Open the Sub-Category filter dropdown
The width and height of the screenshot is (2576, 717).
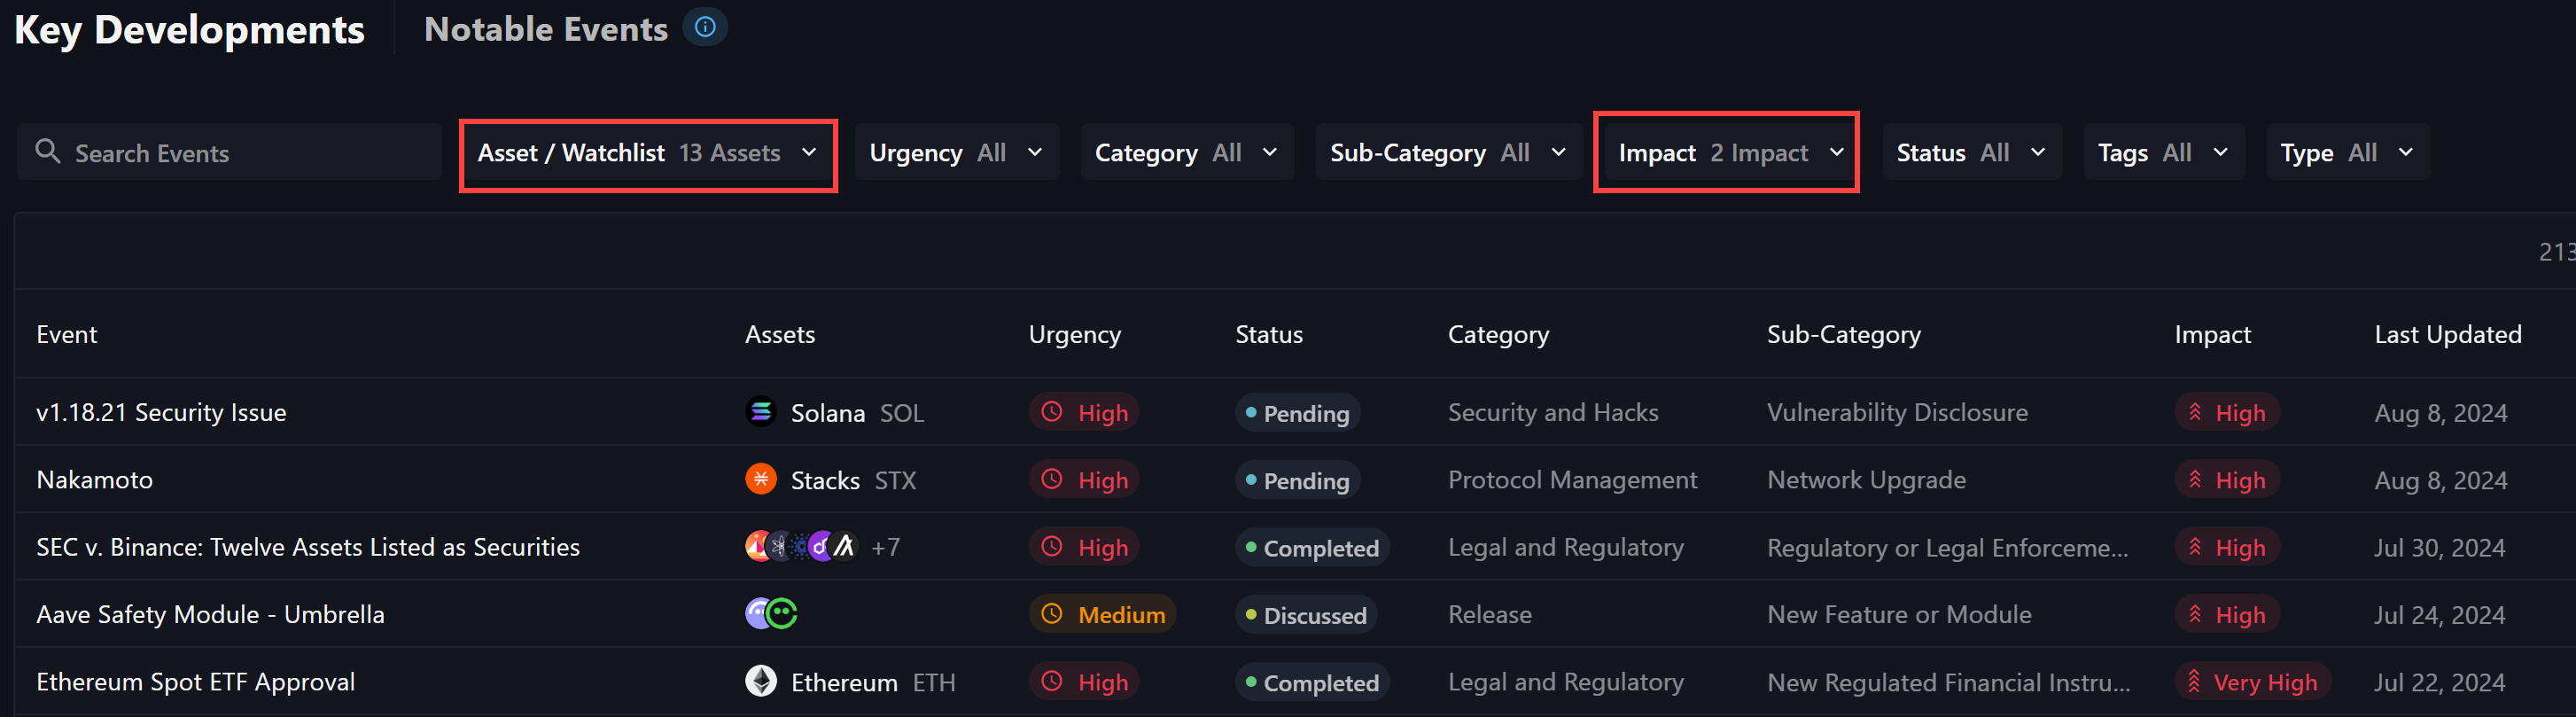[1448, 152]
